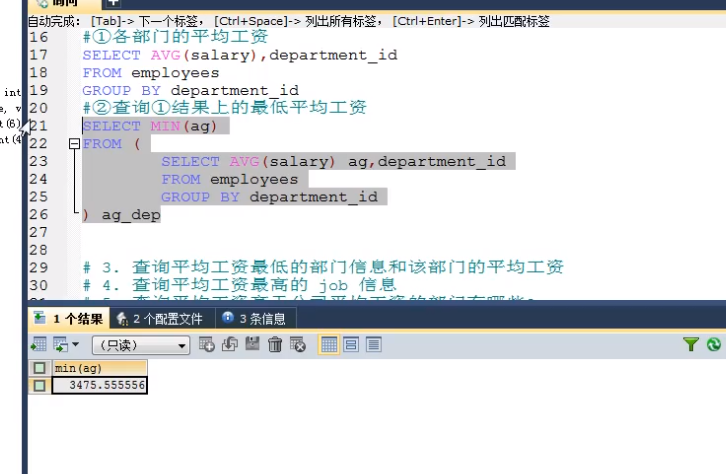Open the green filter funnel
The width and height of the screenshot is (726, 474).
[691, 344]
